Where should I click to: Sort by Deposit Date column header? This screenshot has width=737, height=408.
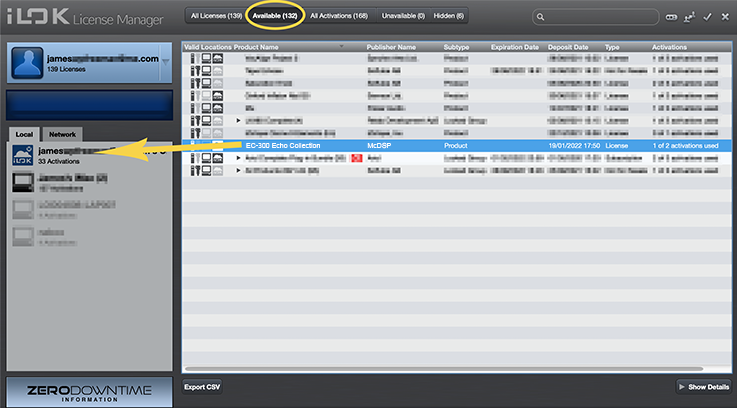pyautogui.click(x=568, y=47)
